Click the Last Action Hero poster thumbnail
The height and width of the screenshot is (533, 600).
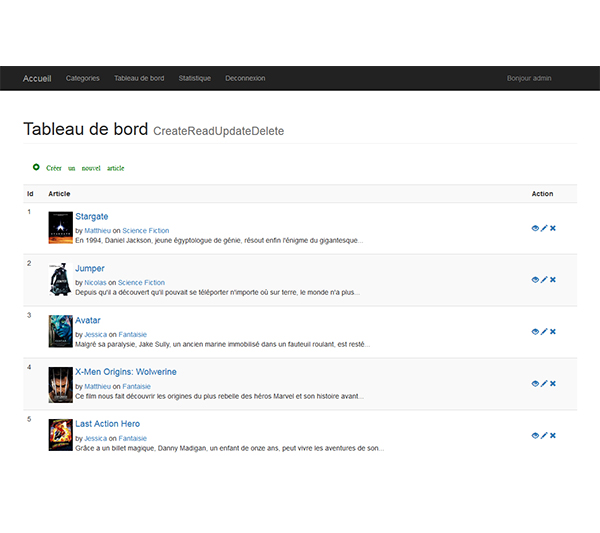[60, 435]
